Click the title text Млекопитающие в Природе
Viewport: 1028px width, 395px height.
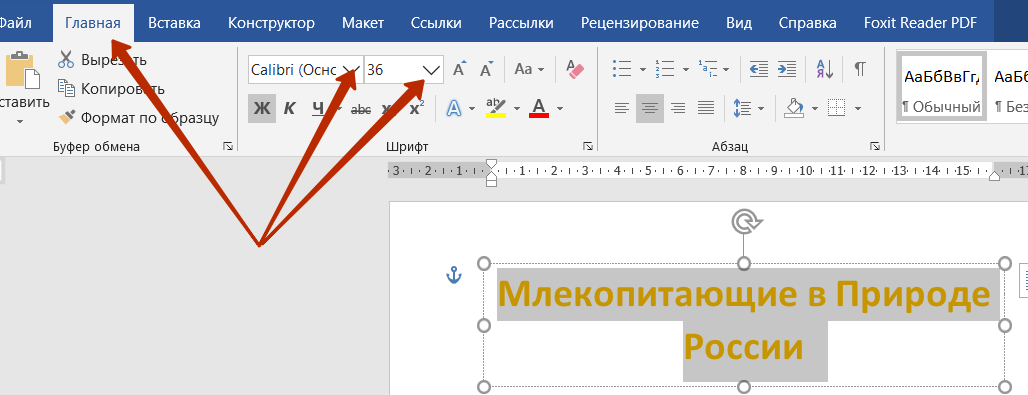click(x=744, y=294)
